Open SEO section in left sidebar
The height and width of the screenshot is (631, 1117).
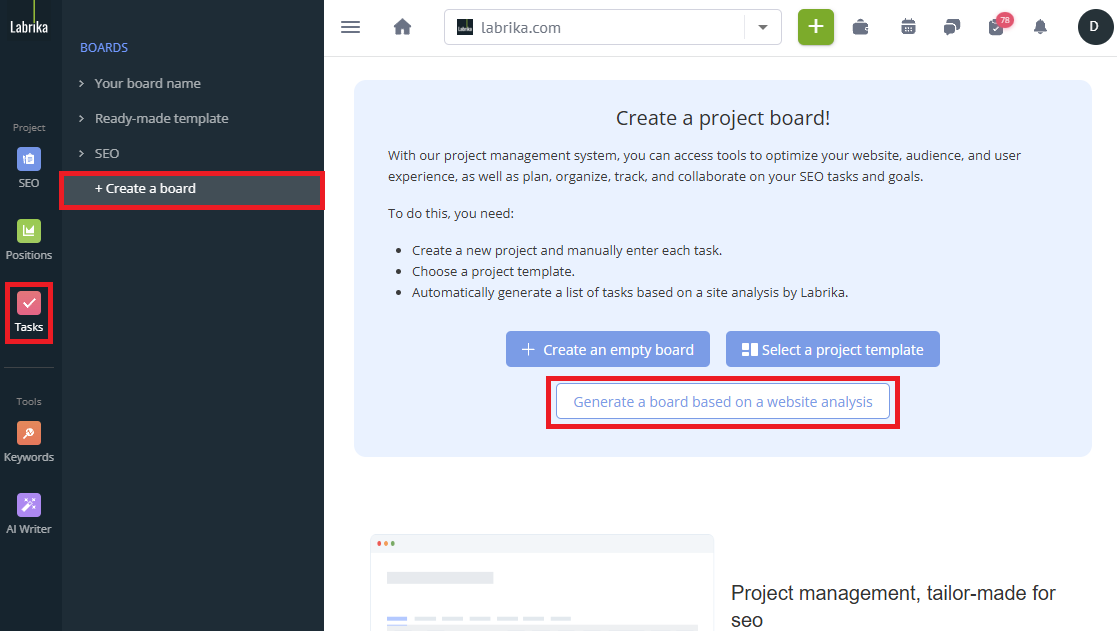[x=29, y=168]
